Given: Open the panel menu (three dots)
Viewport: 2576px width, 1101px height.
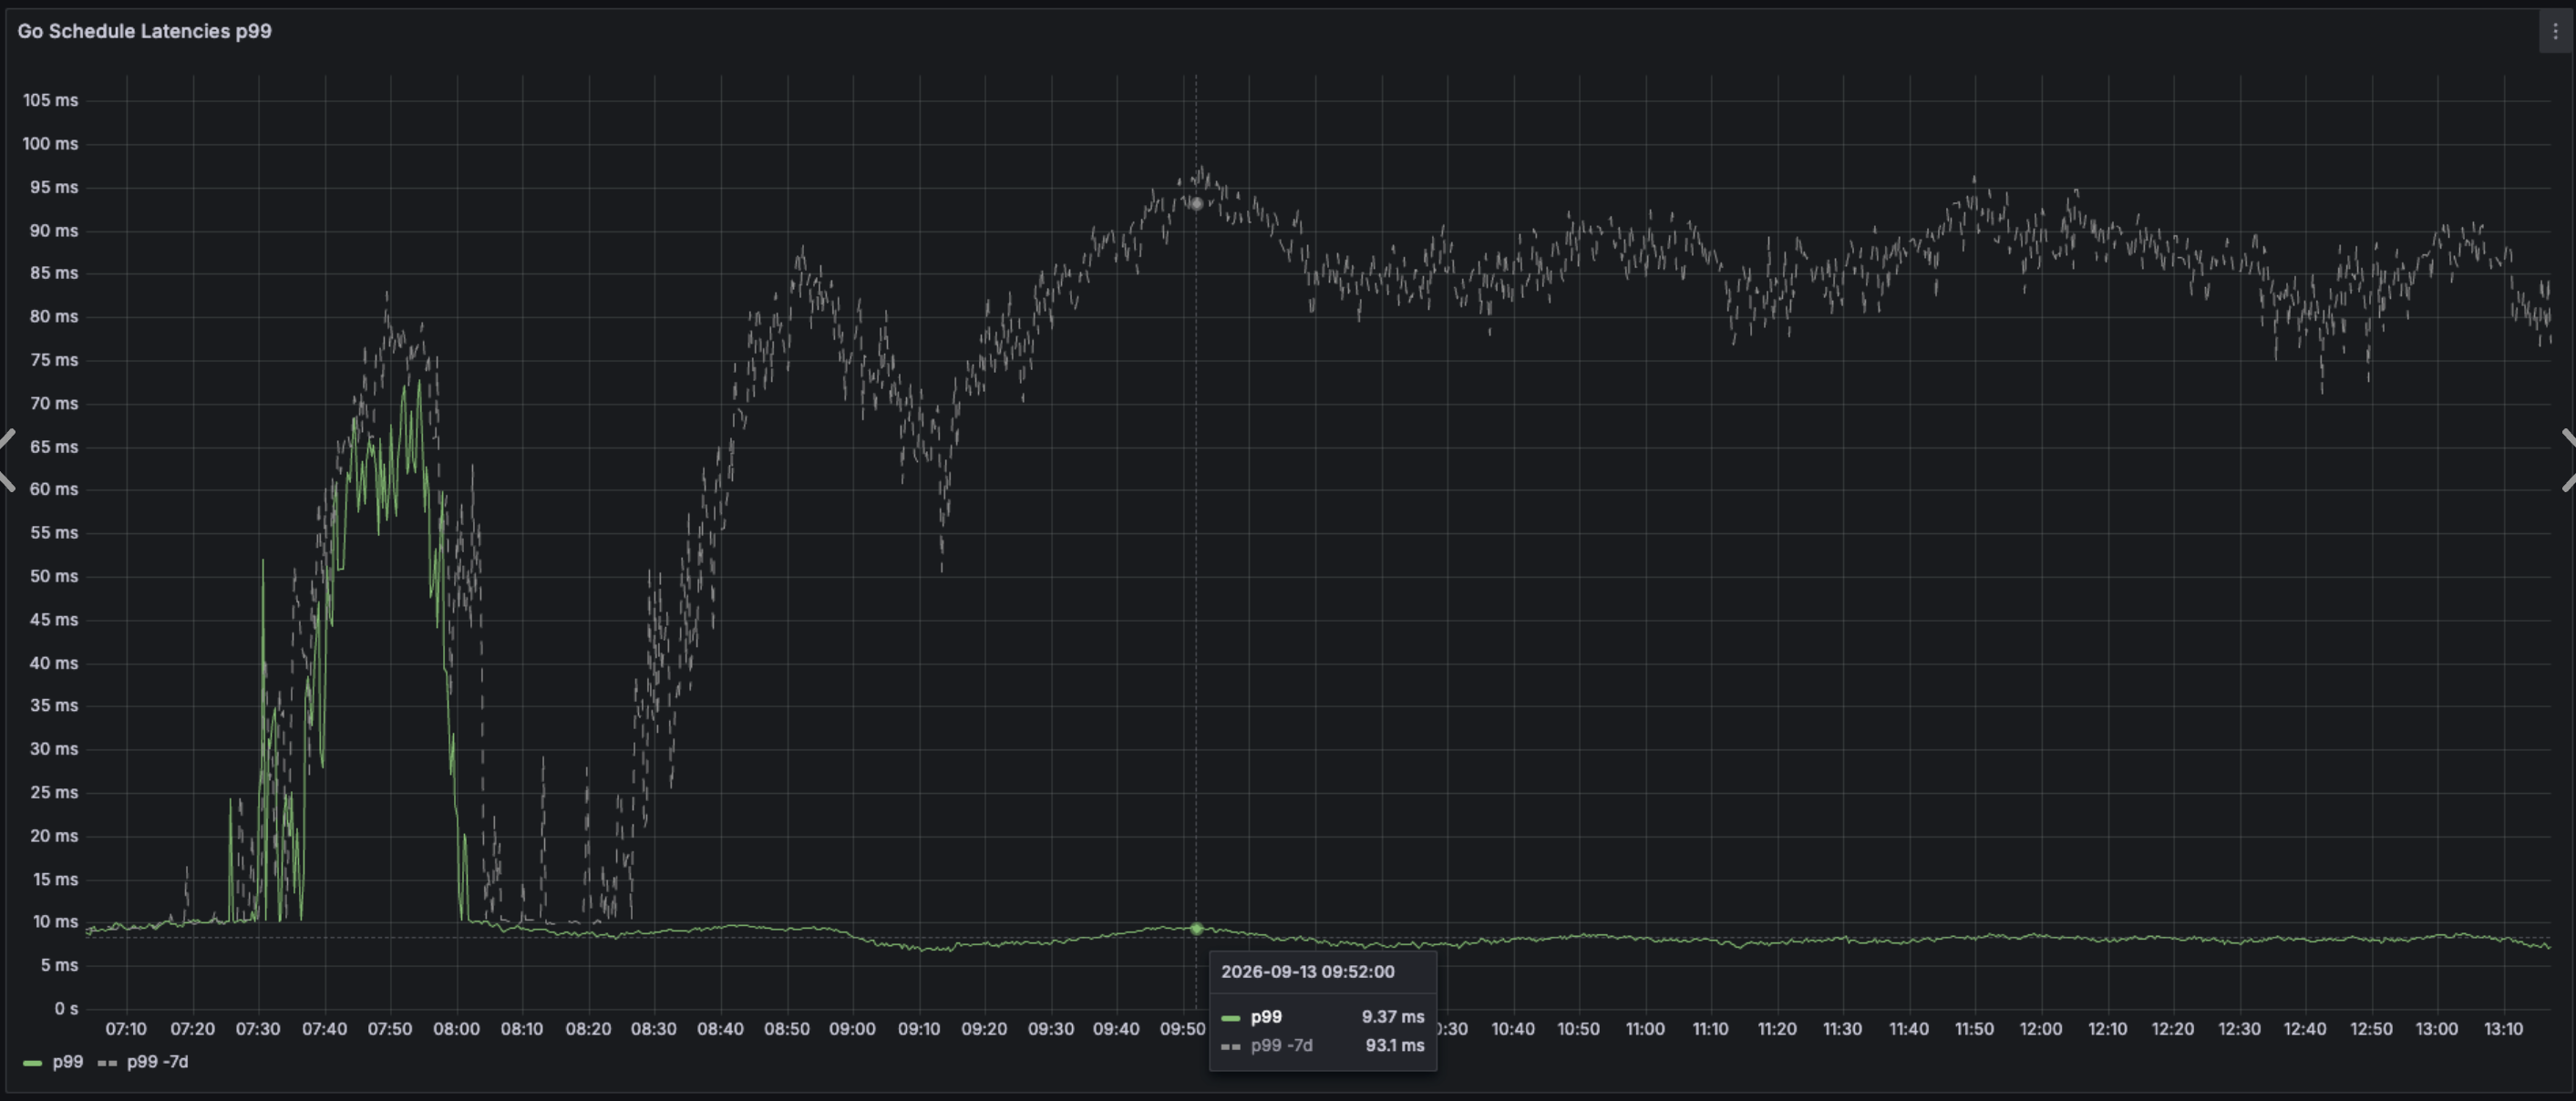Looking at the screenshot, I should [2555, 31].
